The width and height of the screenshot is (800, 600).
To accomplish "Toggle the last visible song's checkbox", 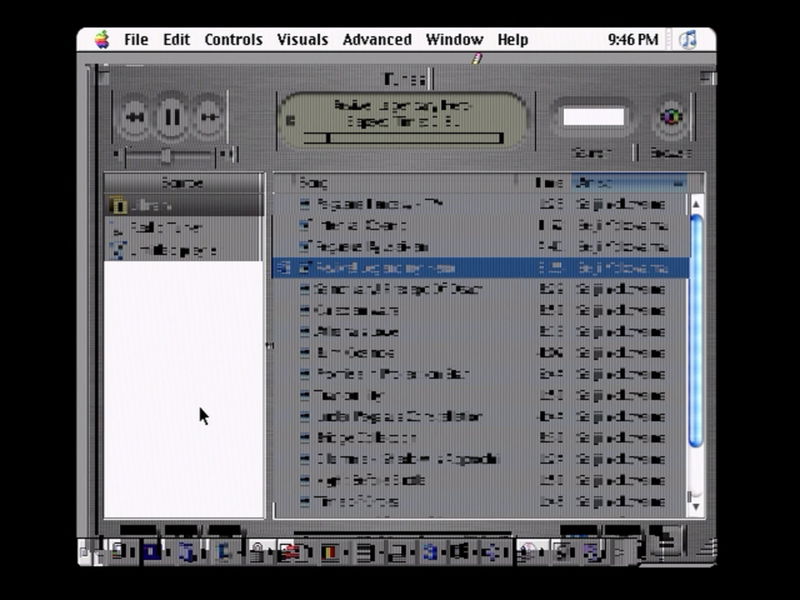I will pos(305,501).
